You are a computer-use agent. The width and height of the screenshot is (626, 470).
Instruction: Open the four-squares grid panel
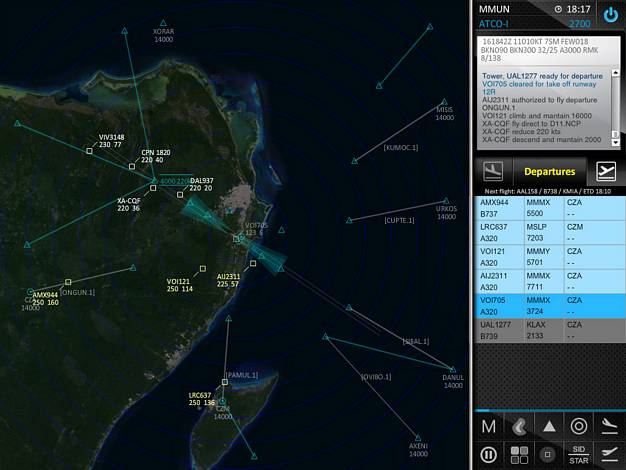click(x=518, y=454)
